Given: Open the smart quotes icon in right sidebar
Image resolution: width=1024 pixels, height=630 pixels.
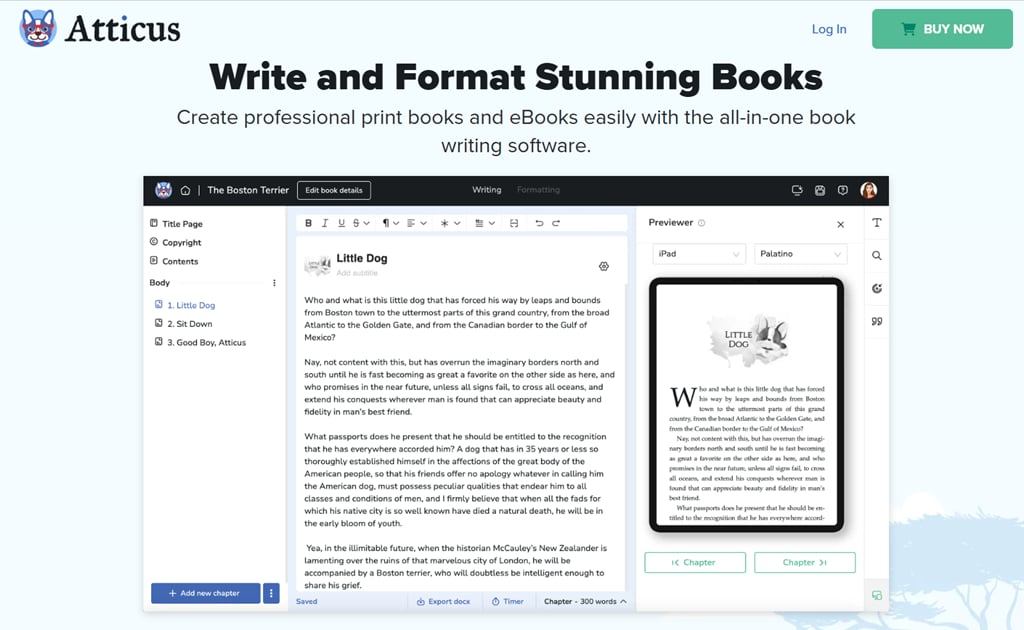Looking at the screenshot, I should (x=876, y=321).
